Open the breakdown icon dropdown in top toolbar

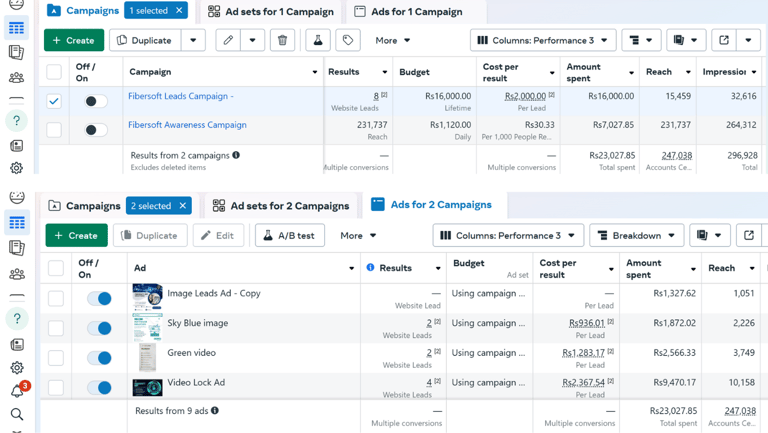click(641, 40)
